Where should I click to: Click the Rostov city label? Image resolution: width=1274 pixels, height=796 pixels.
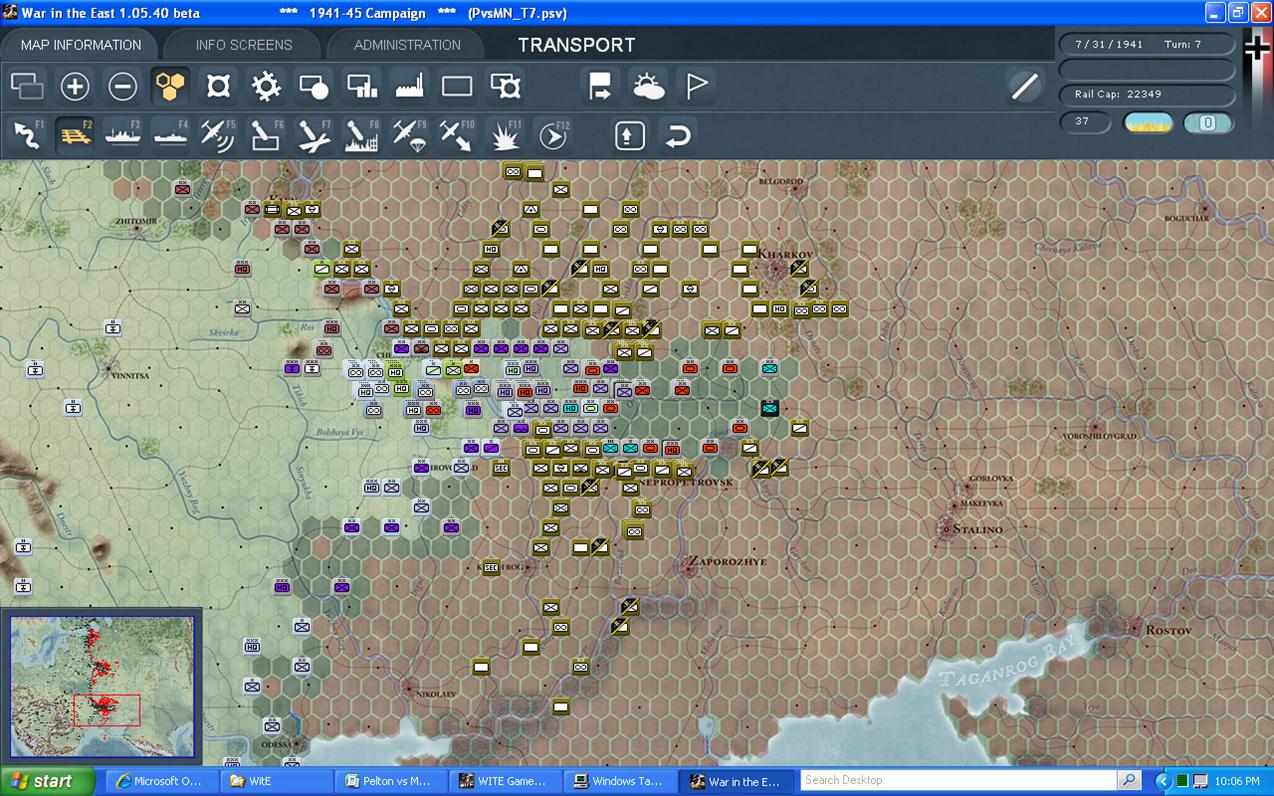pos(1168,631)
